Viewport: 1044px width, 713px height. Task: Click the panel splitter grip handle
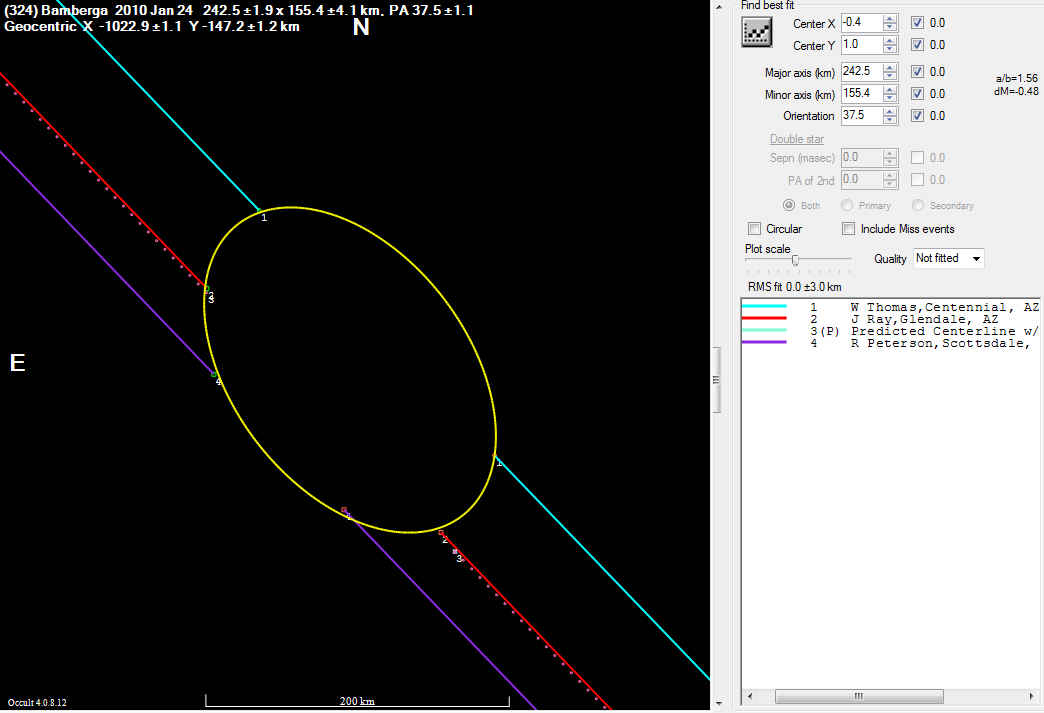[x=715, y=379]
